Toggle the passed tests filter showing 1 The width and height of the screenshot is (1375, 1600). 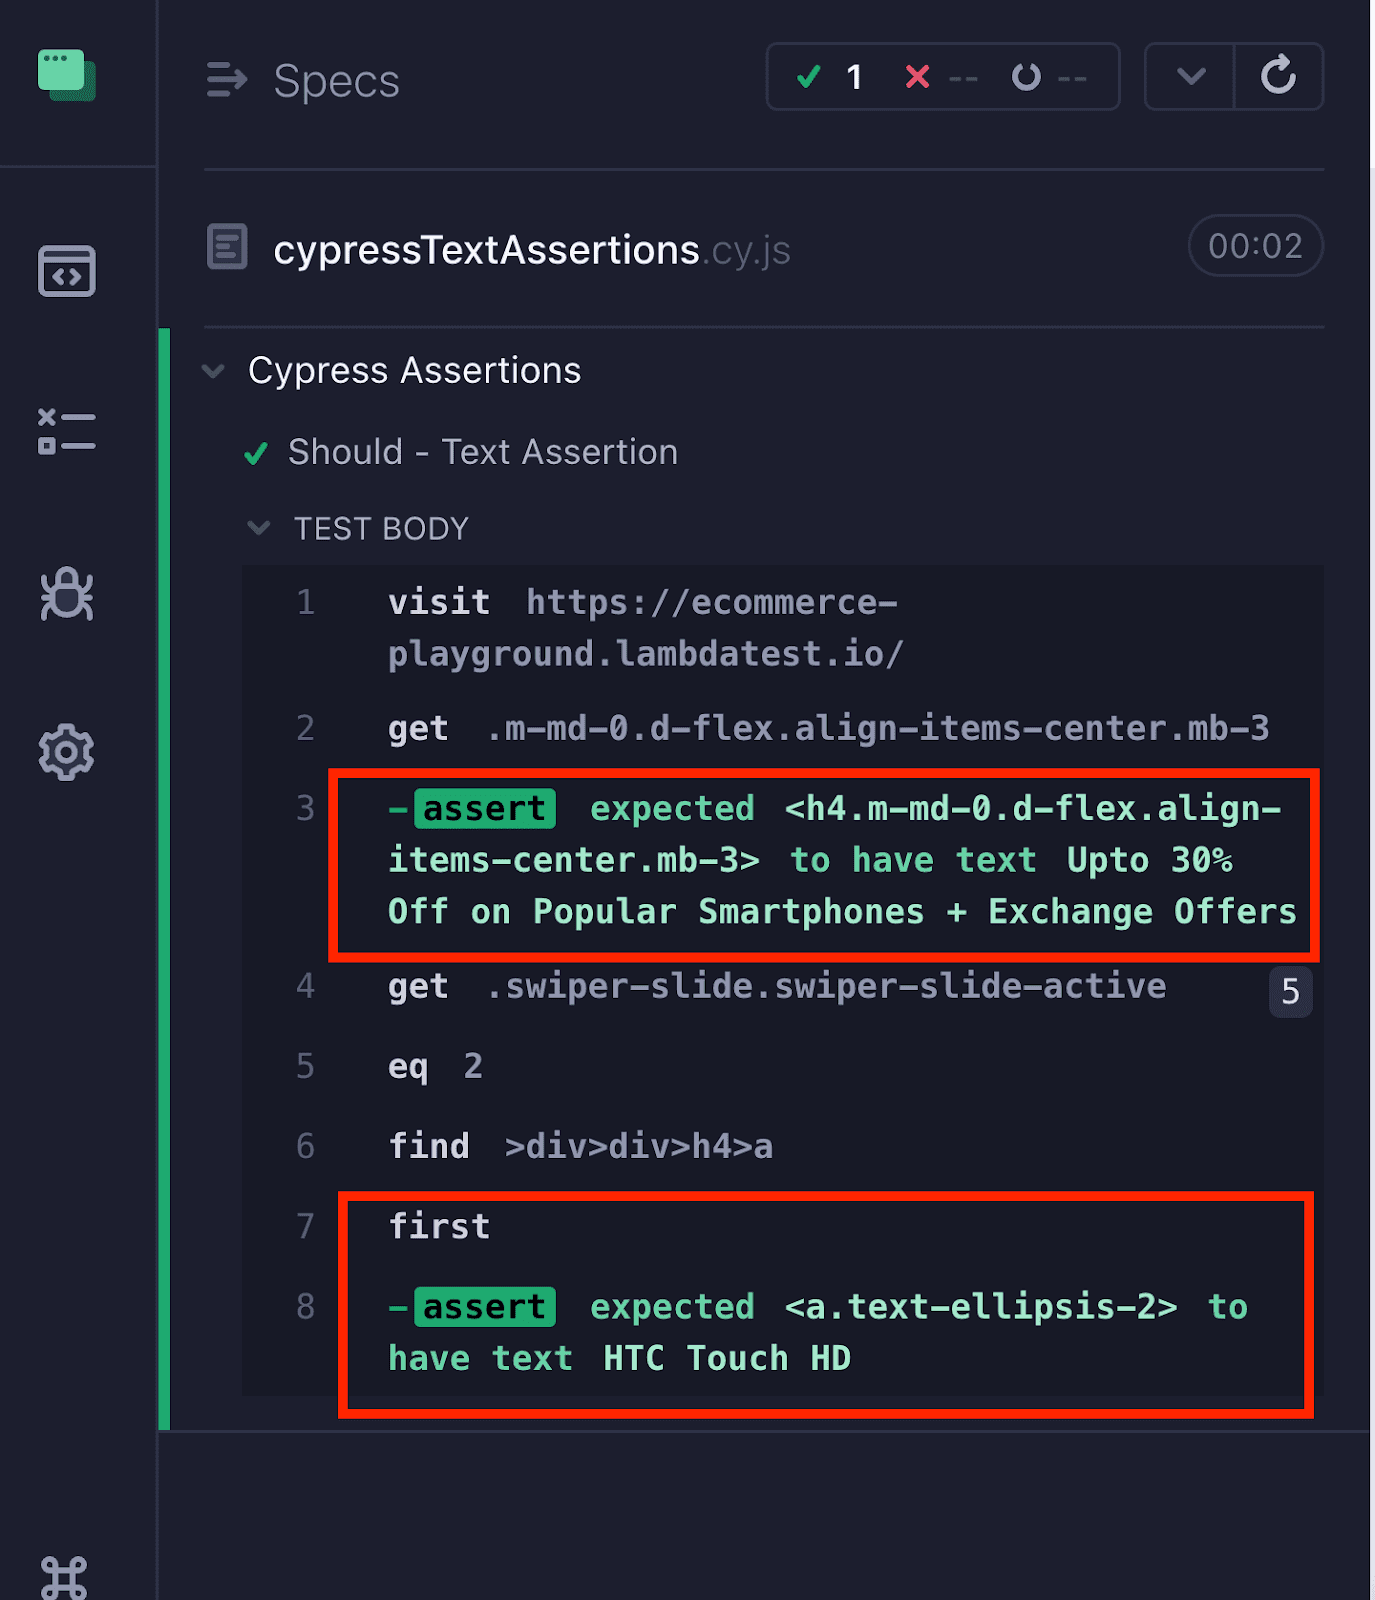pos(830,77)
